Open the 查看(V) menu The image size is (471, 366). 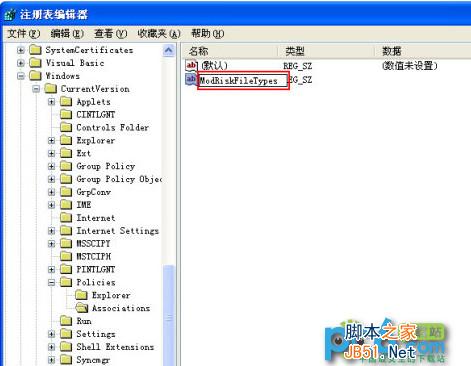click(111, 34)
